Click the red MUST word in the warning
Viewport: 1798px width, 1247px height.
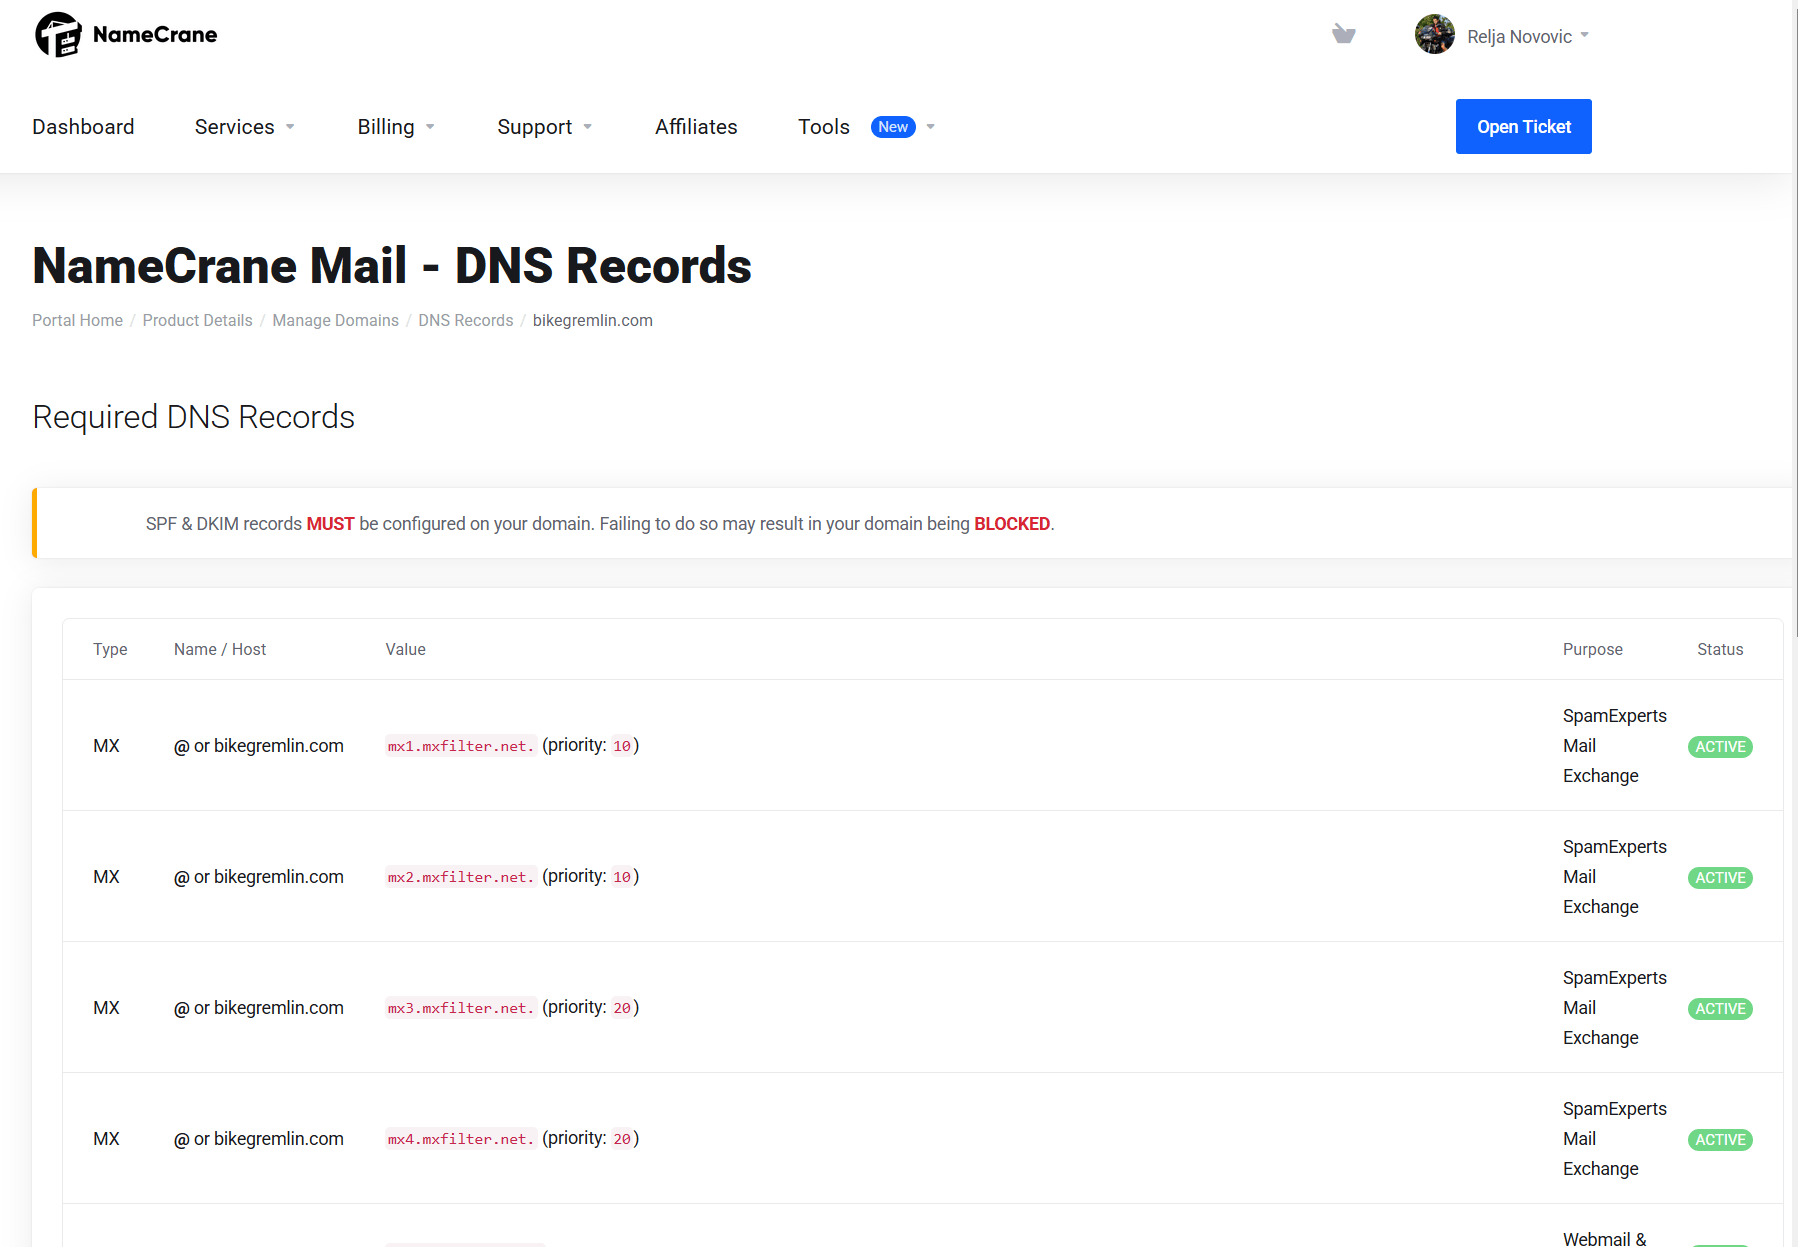tap(330, 524)
